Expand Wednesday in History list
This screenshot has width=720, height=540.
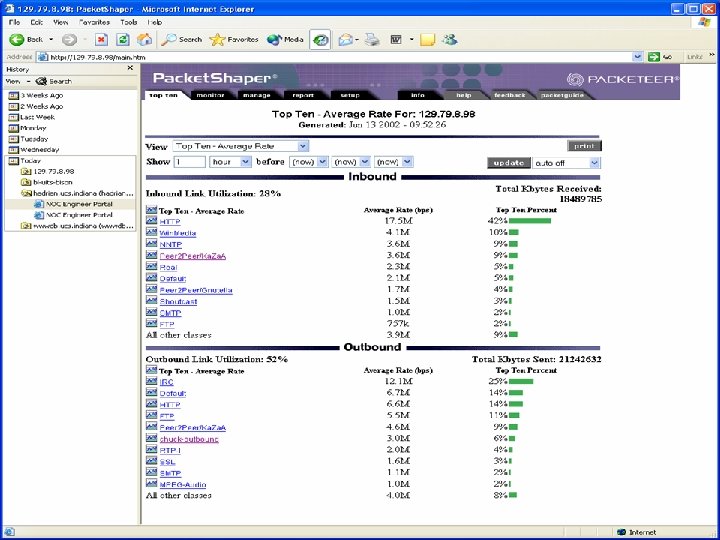(34, 150)
